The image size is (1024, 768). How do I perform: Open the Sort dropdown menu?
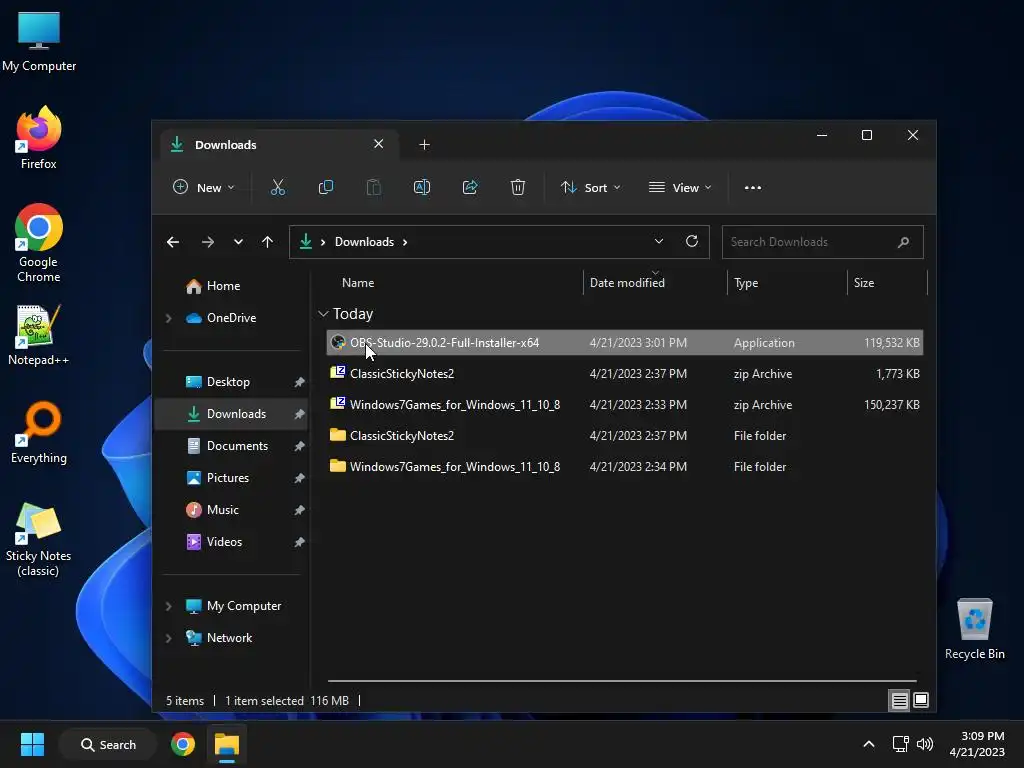[590, 187]
